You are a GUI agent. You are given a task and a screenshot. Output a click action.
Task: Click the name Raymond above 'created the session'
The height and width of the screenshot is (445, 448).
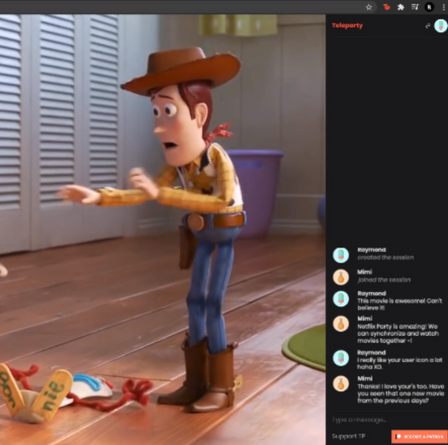pyautogui.click(x=372, y=250)
